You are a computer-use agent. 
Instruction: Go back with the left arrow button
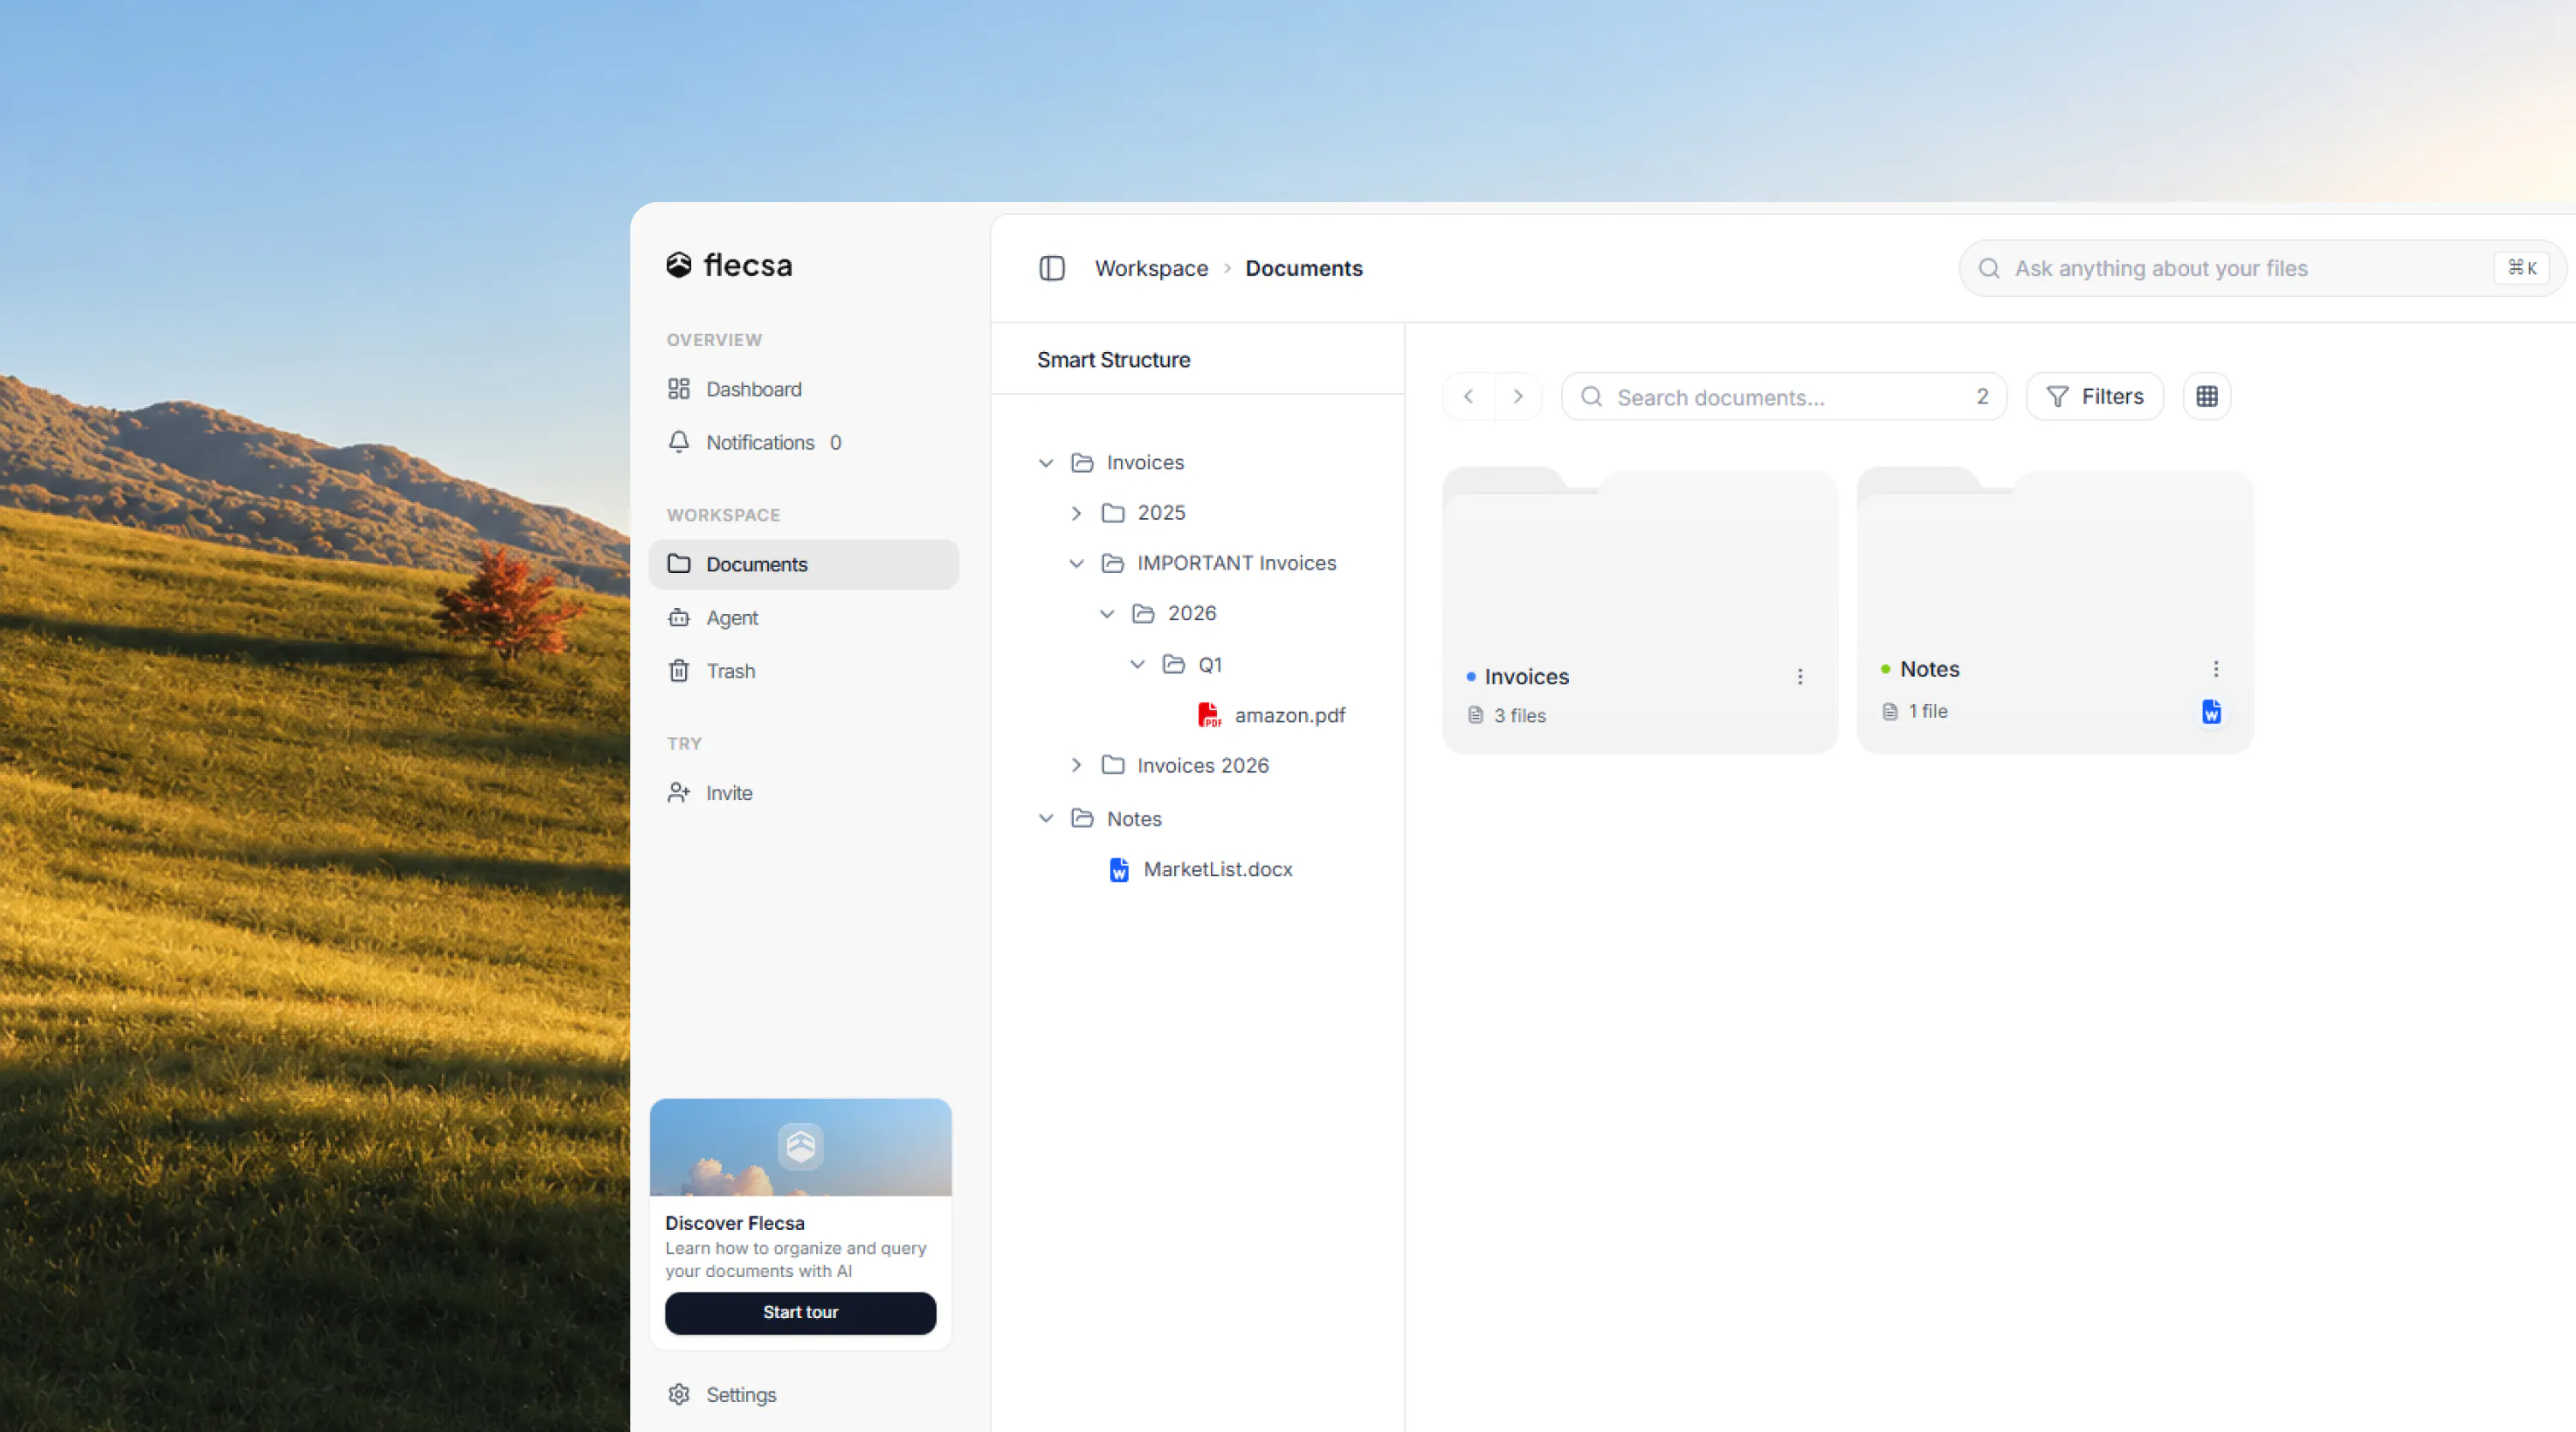coord(1468,397)
